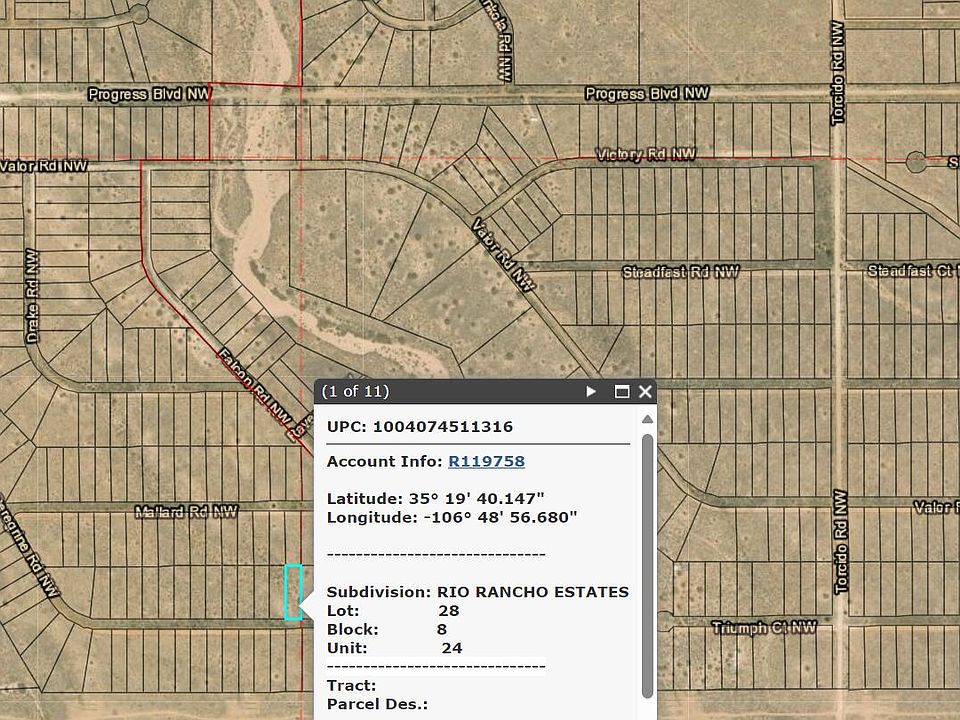Click the Subdivision RIO RANCHO ESTATES text

click(x=478, y=592)
